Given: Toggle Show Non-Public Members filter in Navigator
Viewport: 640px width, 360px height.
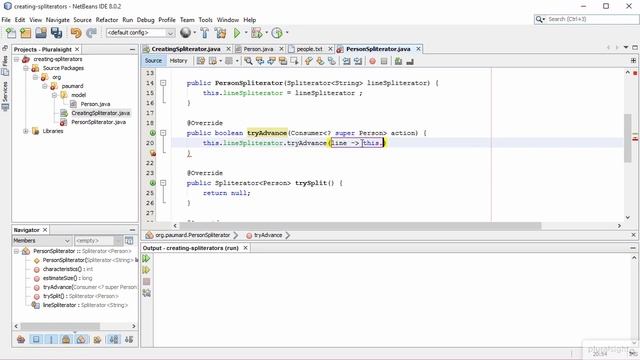Looking at the screenshot, I should click(66, 339).
